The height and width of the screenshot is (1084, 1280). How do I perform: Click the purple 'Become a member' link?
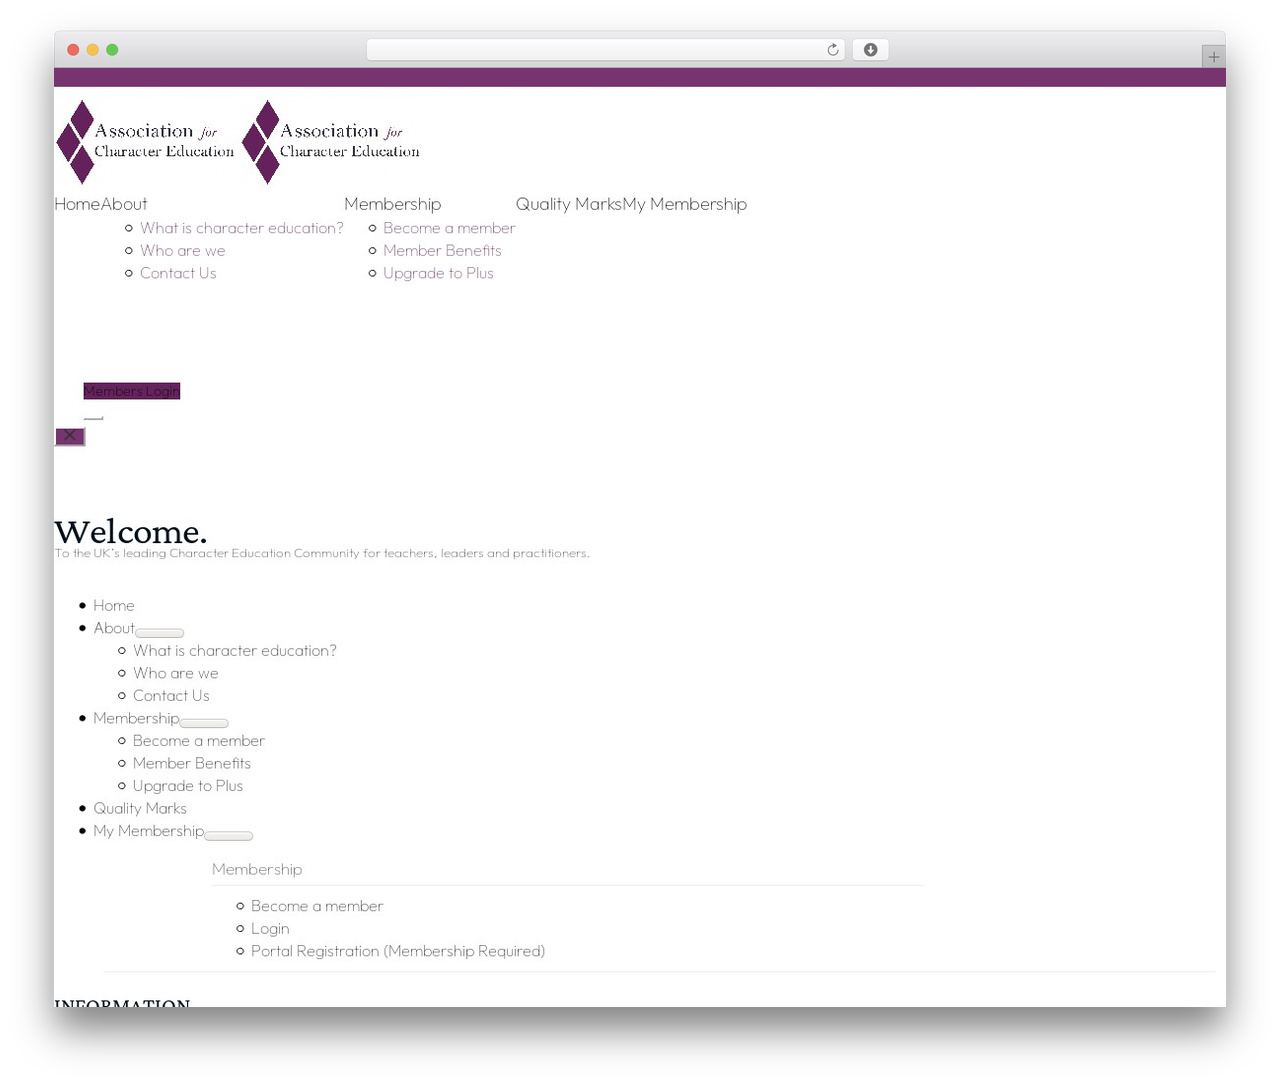tap(449, 228)
